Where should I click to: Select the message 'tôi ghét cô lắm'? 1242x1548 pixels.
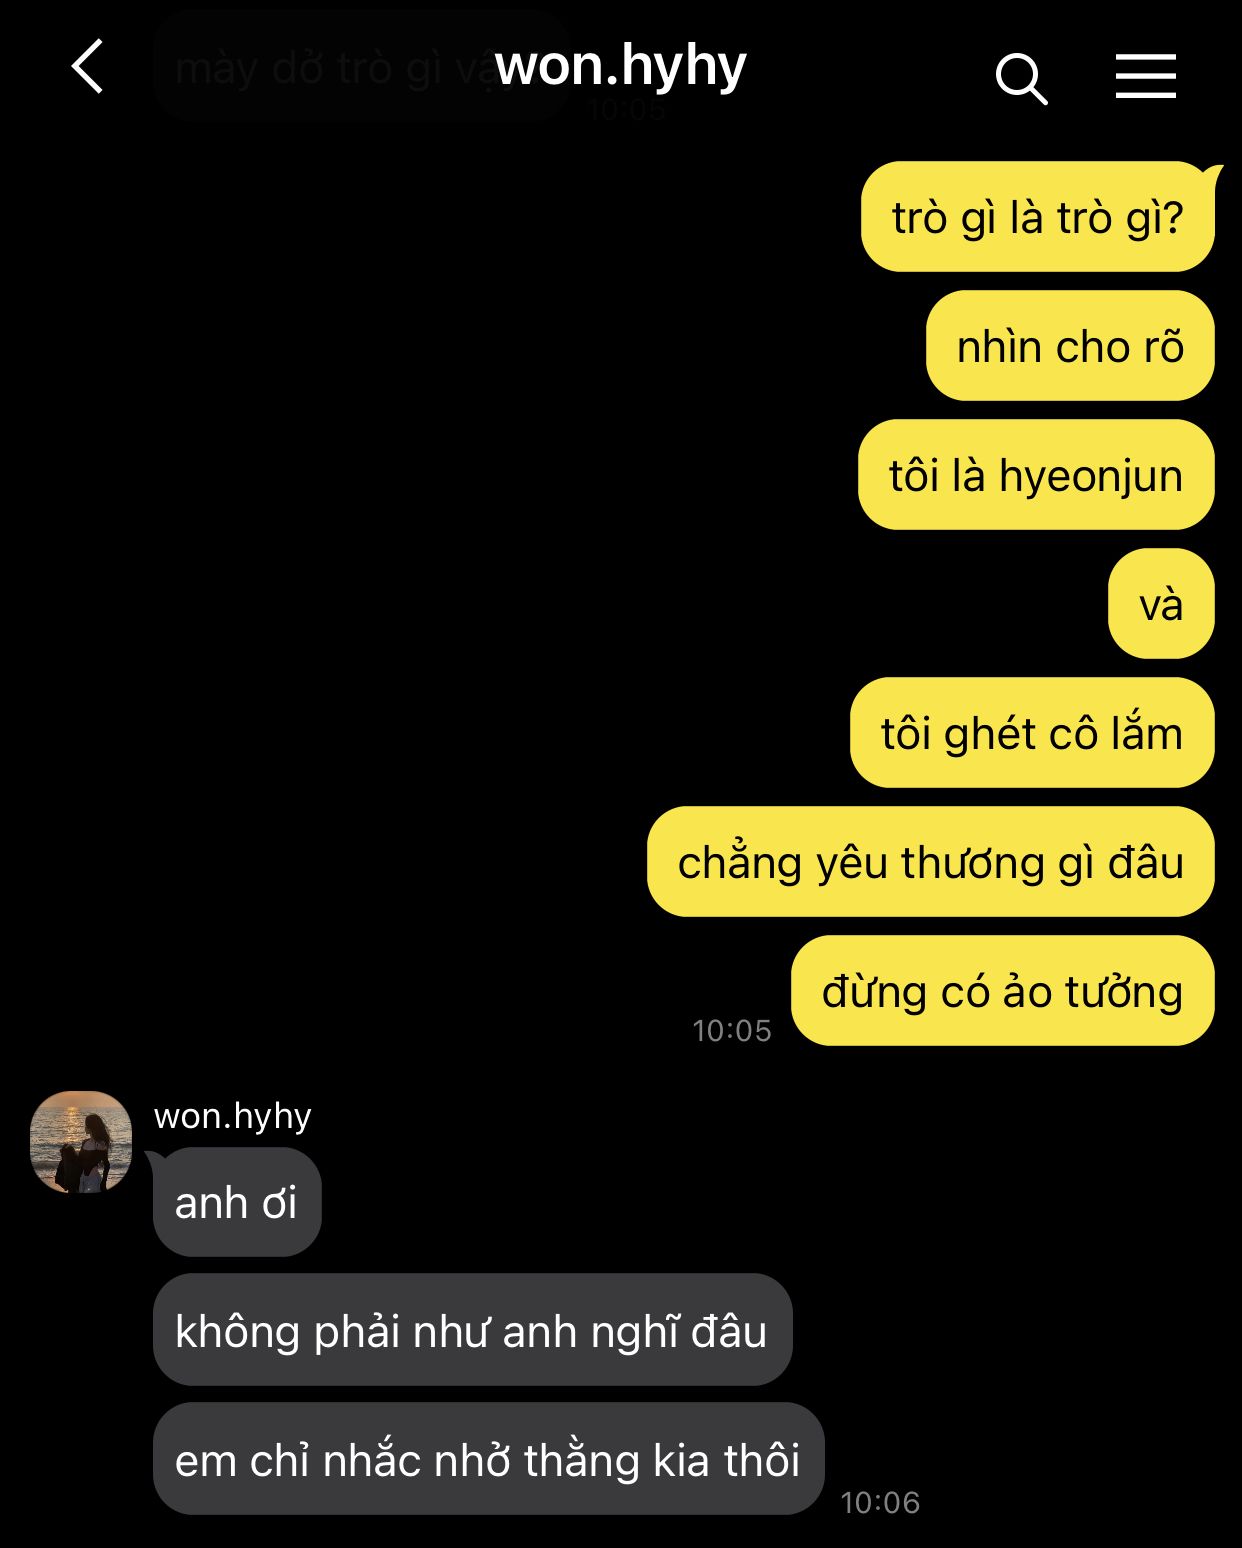click(1032, 733)
